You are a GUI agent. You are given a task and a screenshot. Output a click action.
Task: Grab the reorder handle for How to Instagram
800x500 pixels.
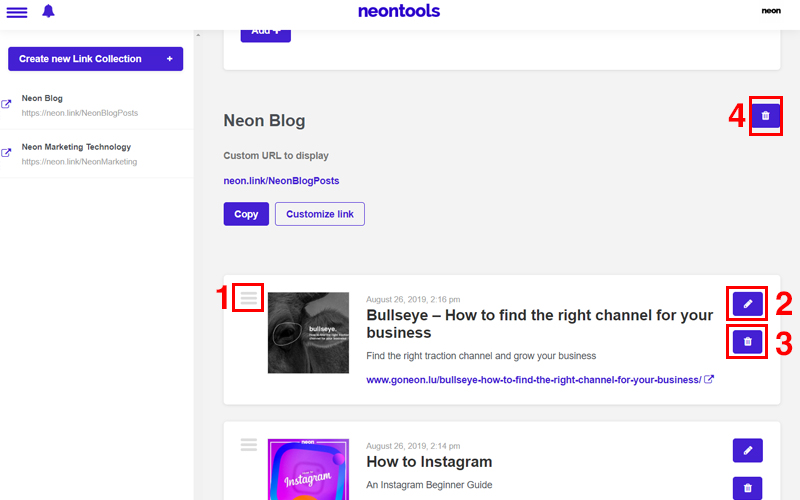point(248,444)
